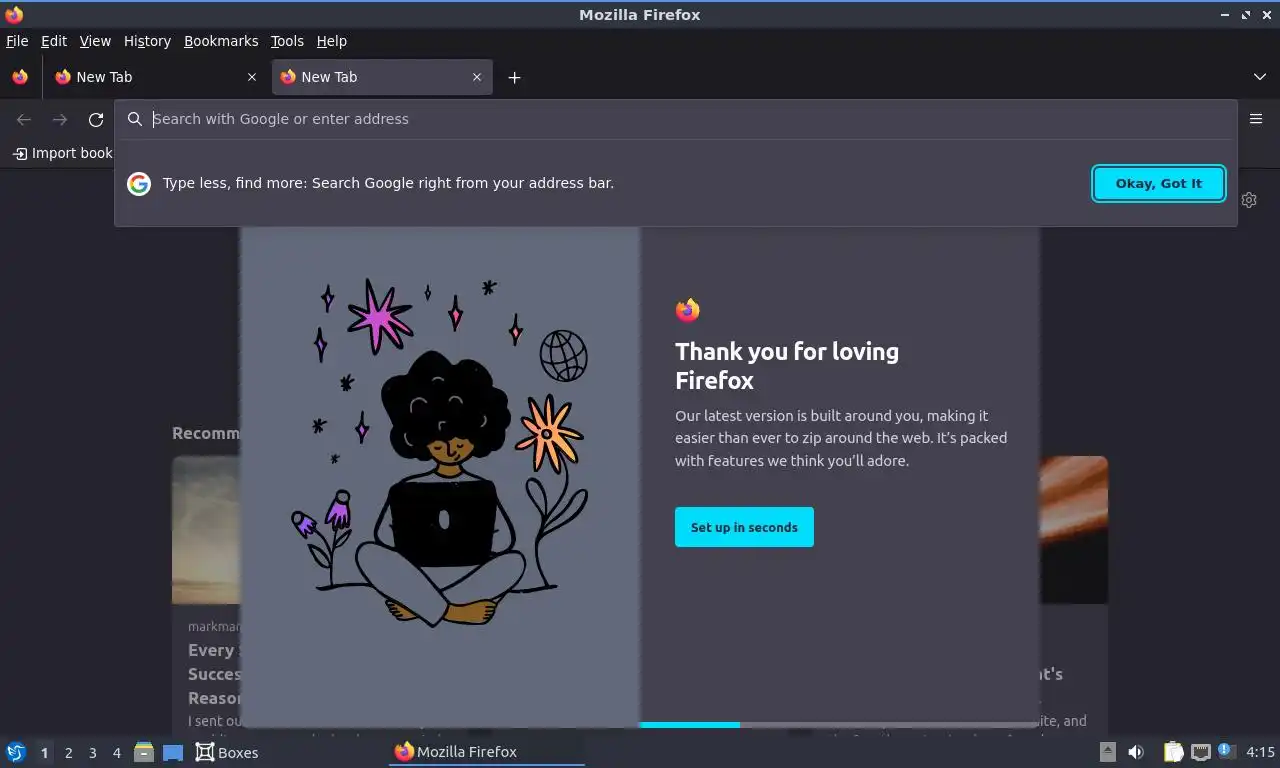Open the volume control tray icon

coord(1136,752)
